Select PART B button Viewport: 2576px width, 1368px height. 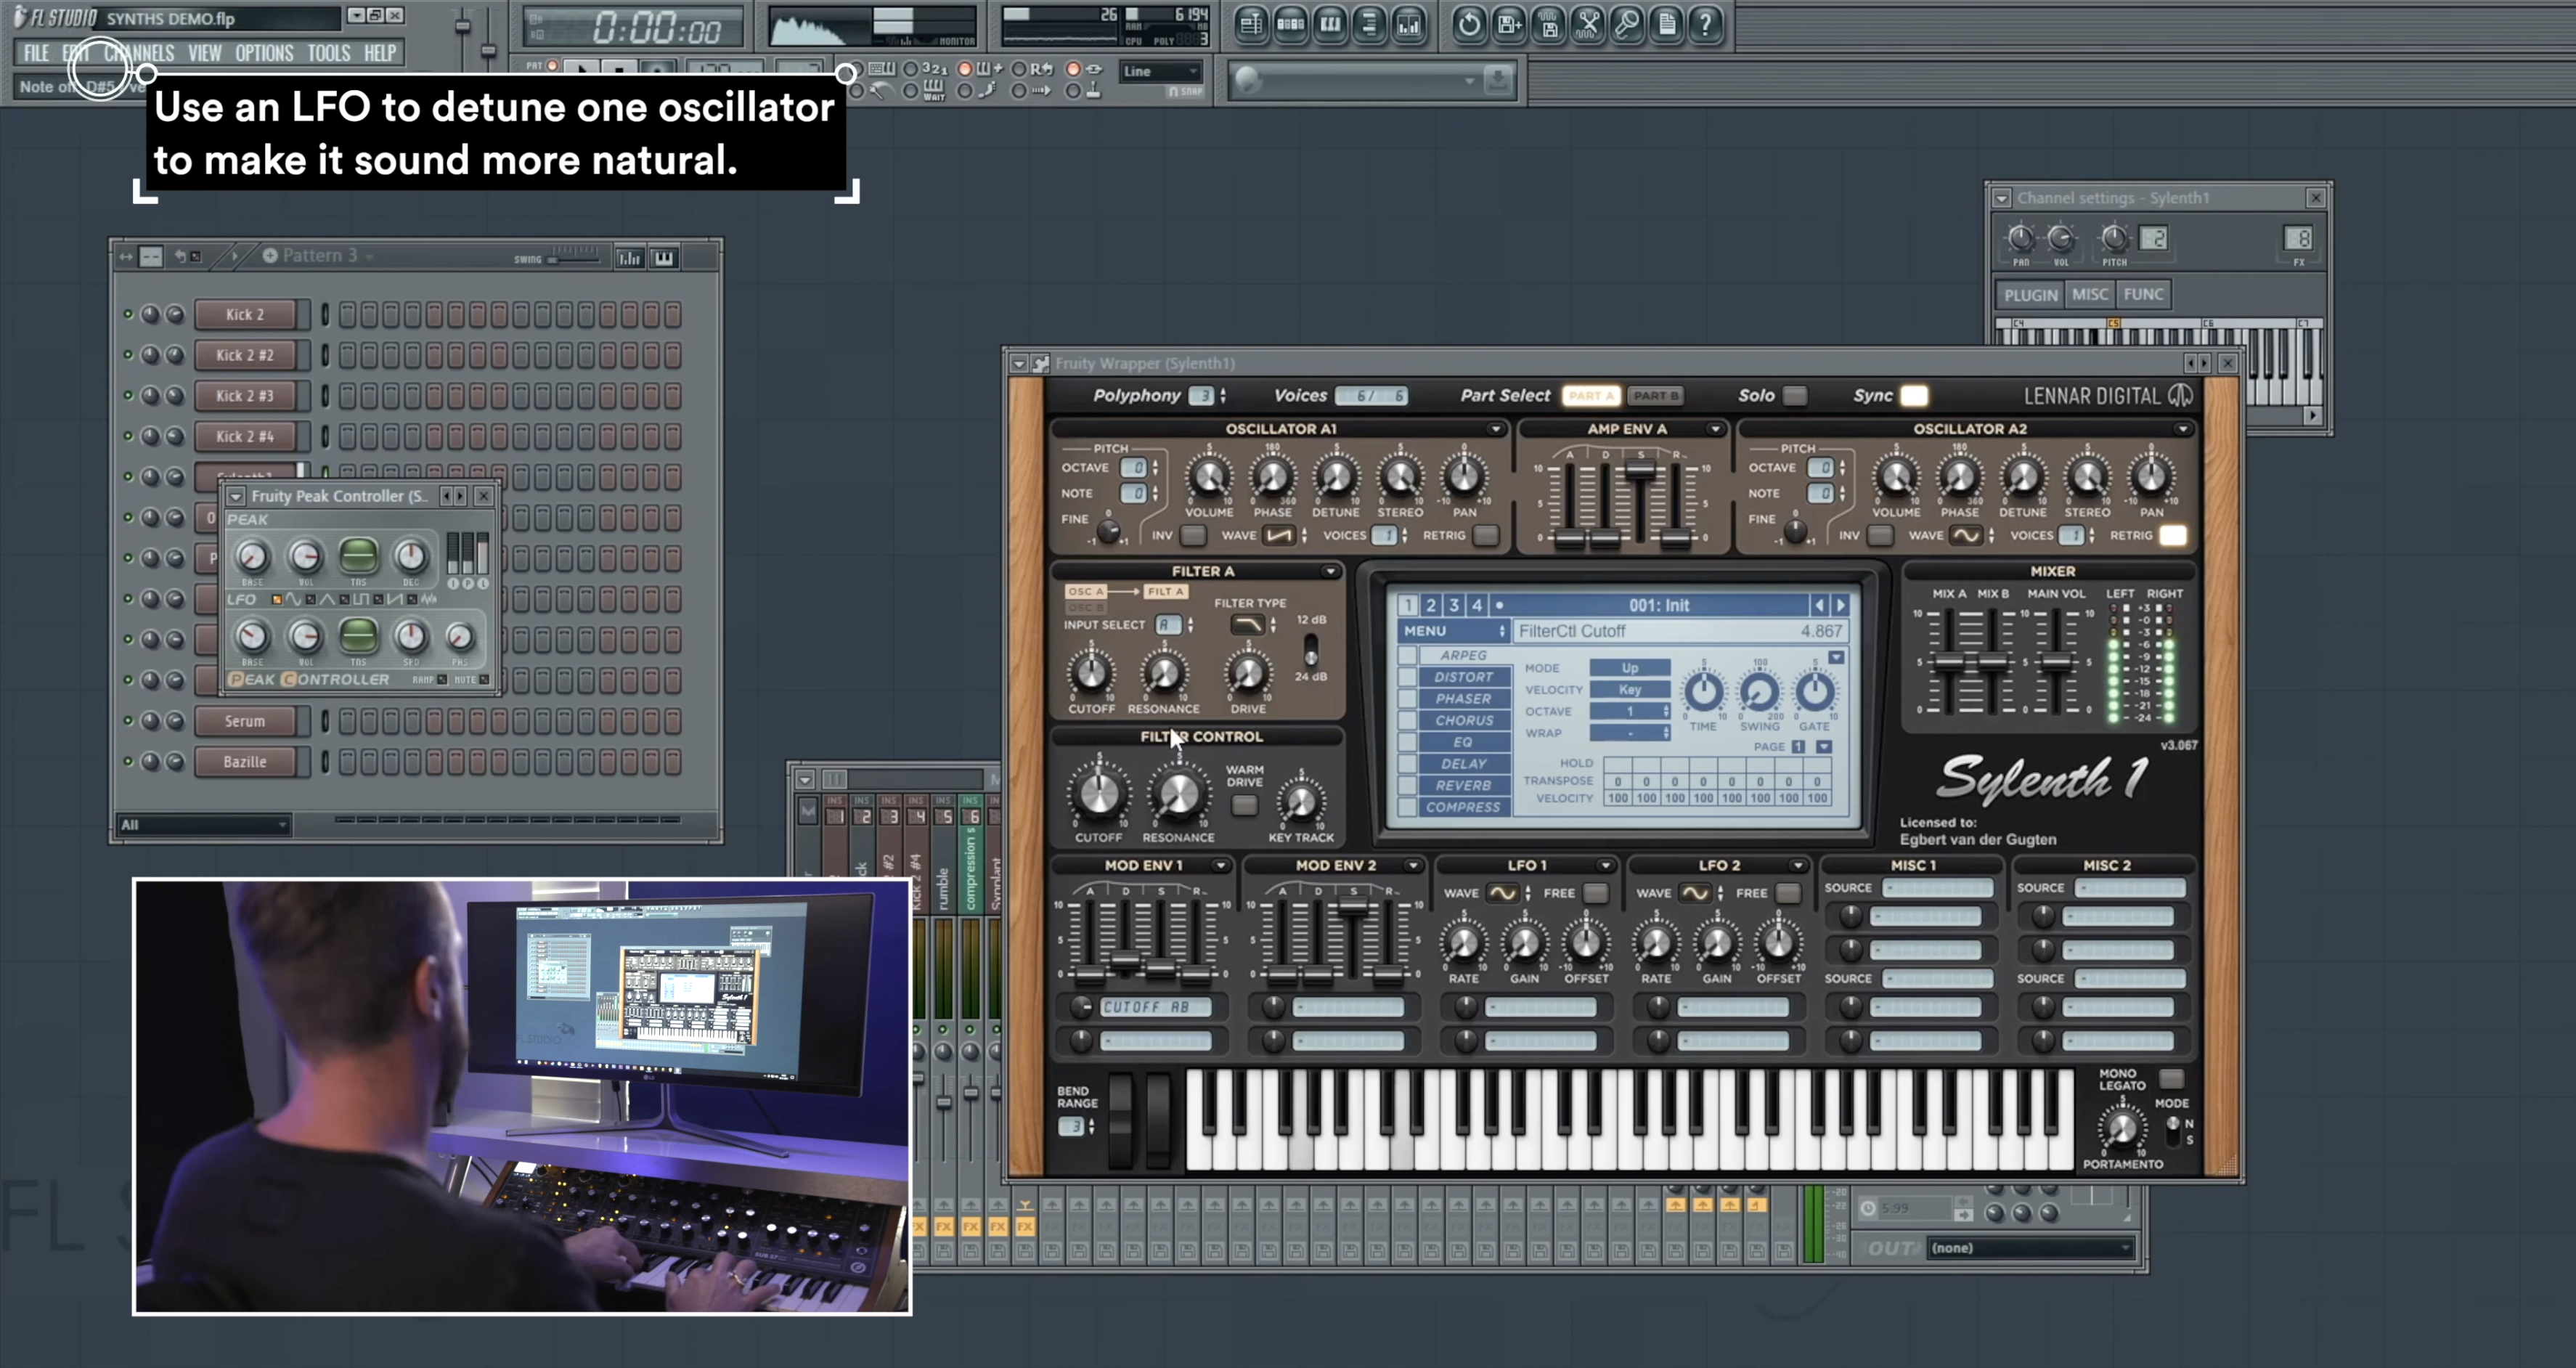click(1656, 396)
